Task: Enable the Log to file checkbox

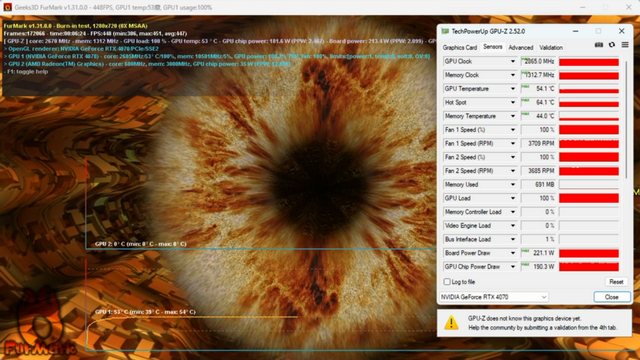Action: click(447, 282)
